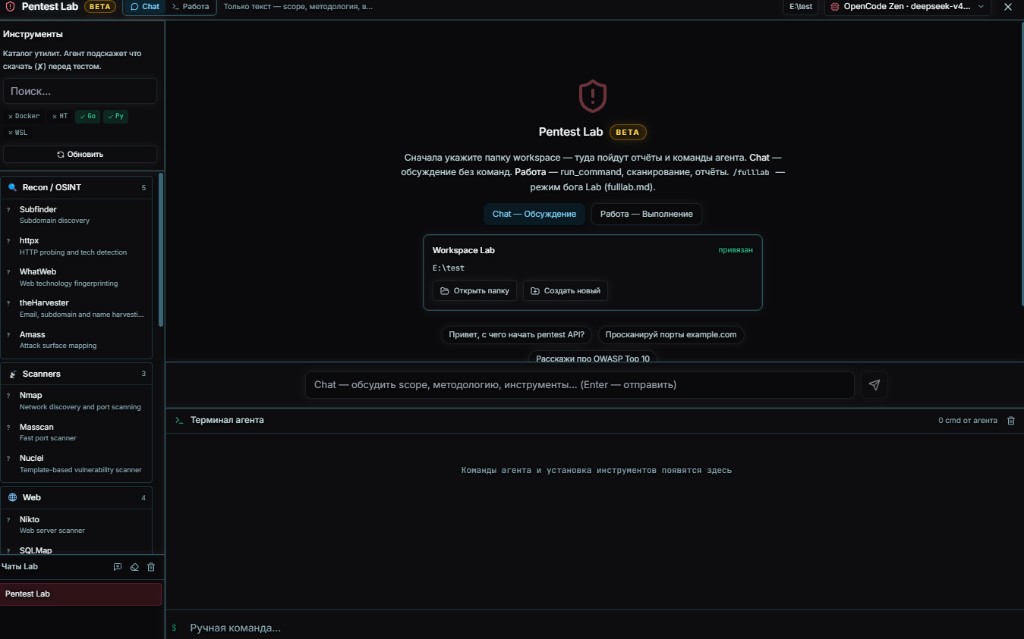Click the Создать новый button
The height and width of the screenshot is (639, 1024).
pos(566,291)
